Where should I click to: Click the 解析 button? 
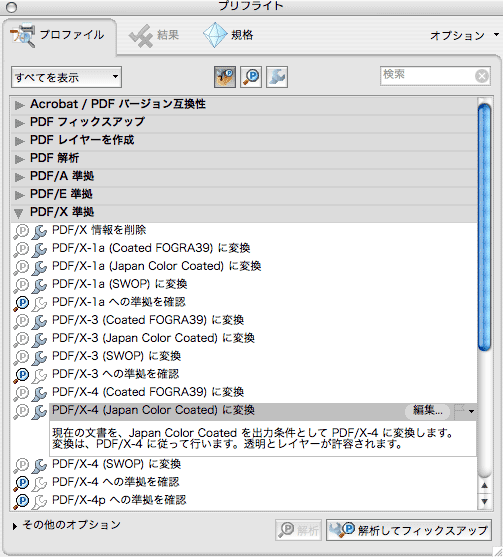tap(298, 530)
